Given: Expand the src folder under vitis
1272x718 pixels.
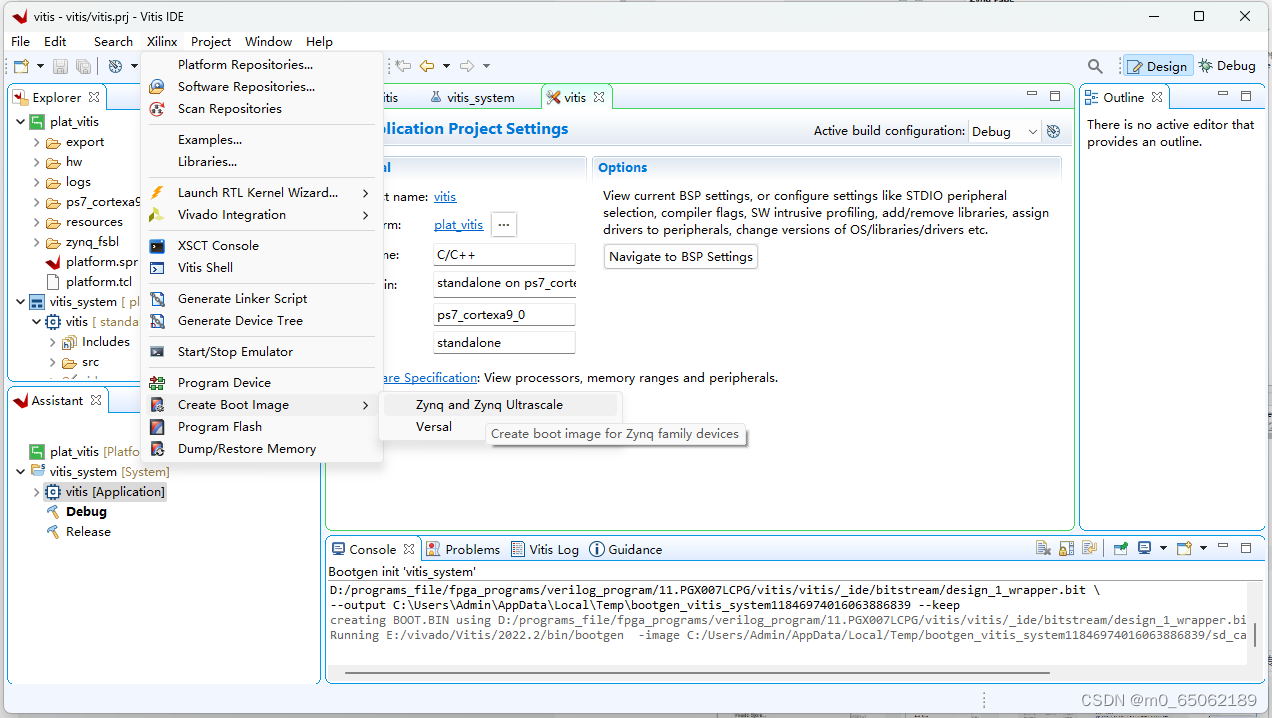Looking at the screenshot, I should pos(52,361).
